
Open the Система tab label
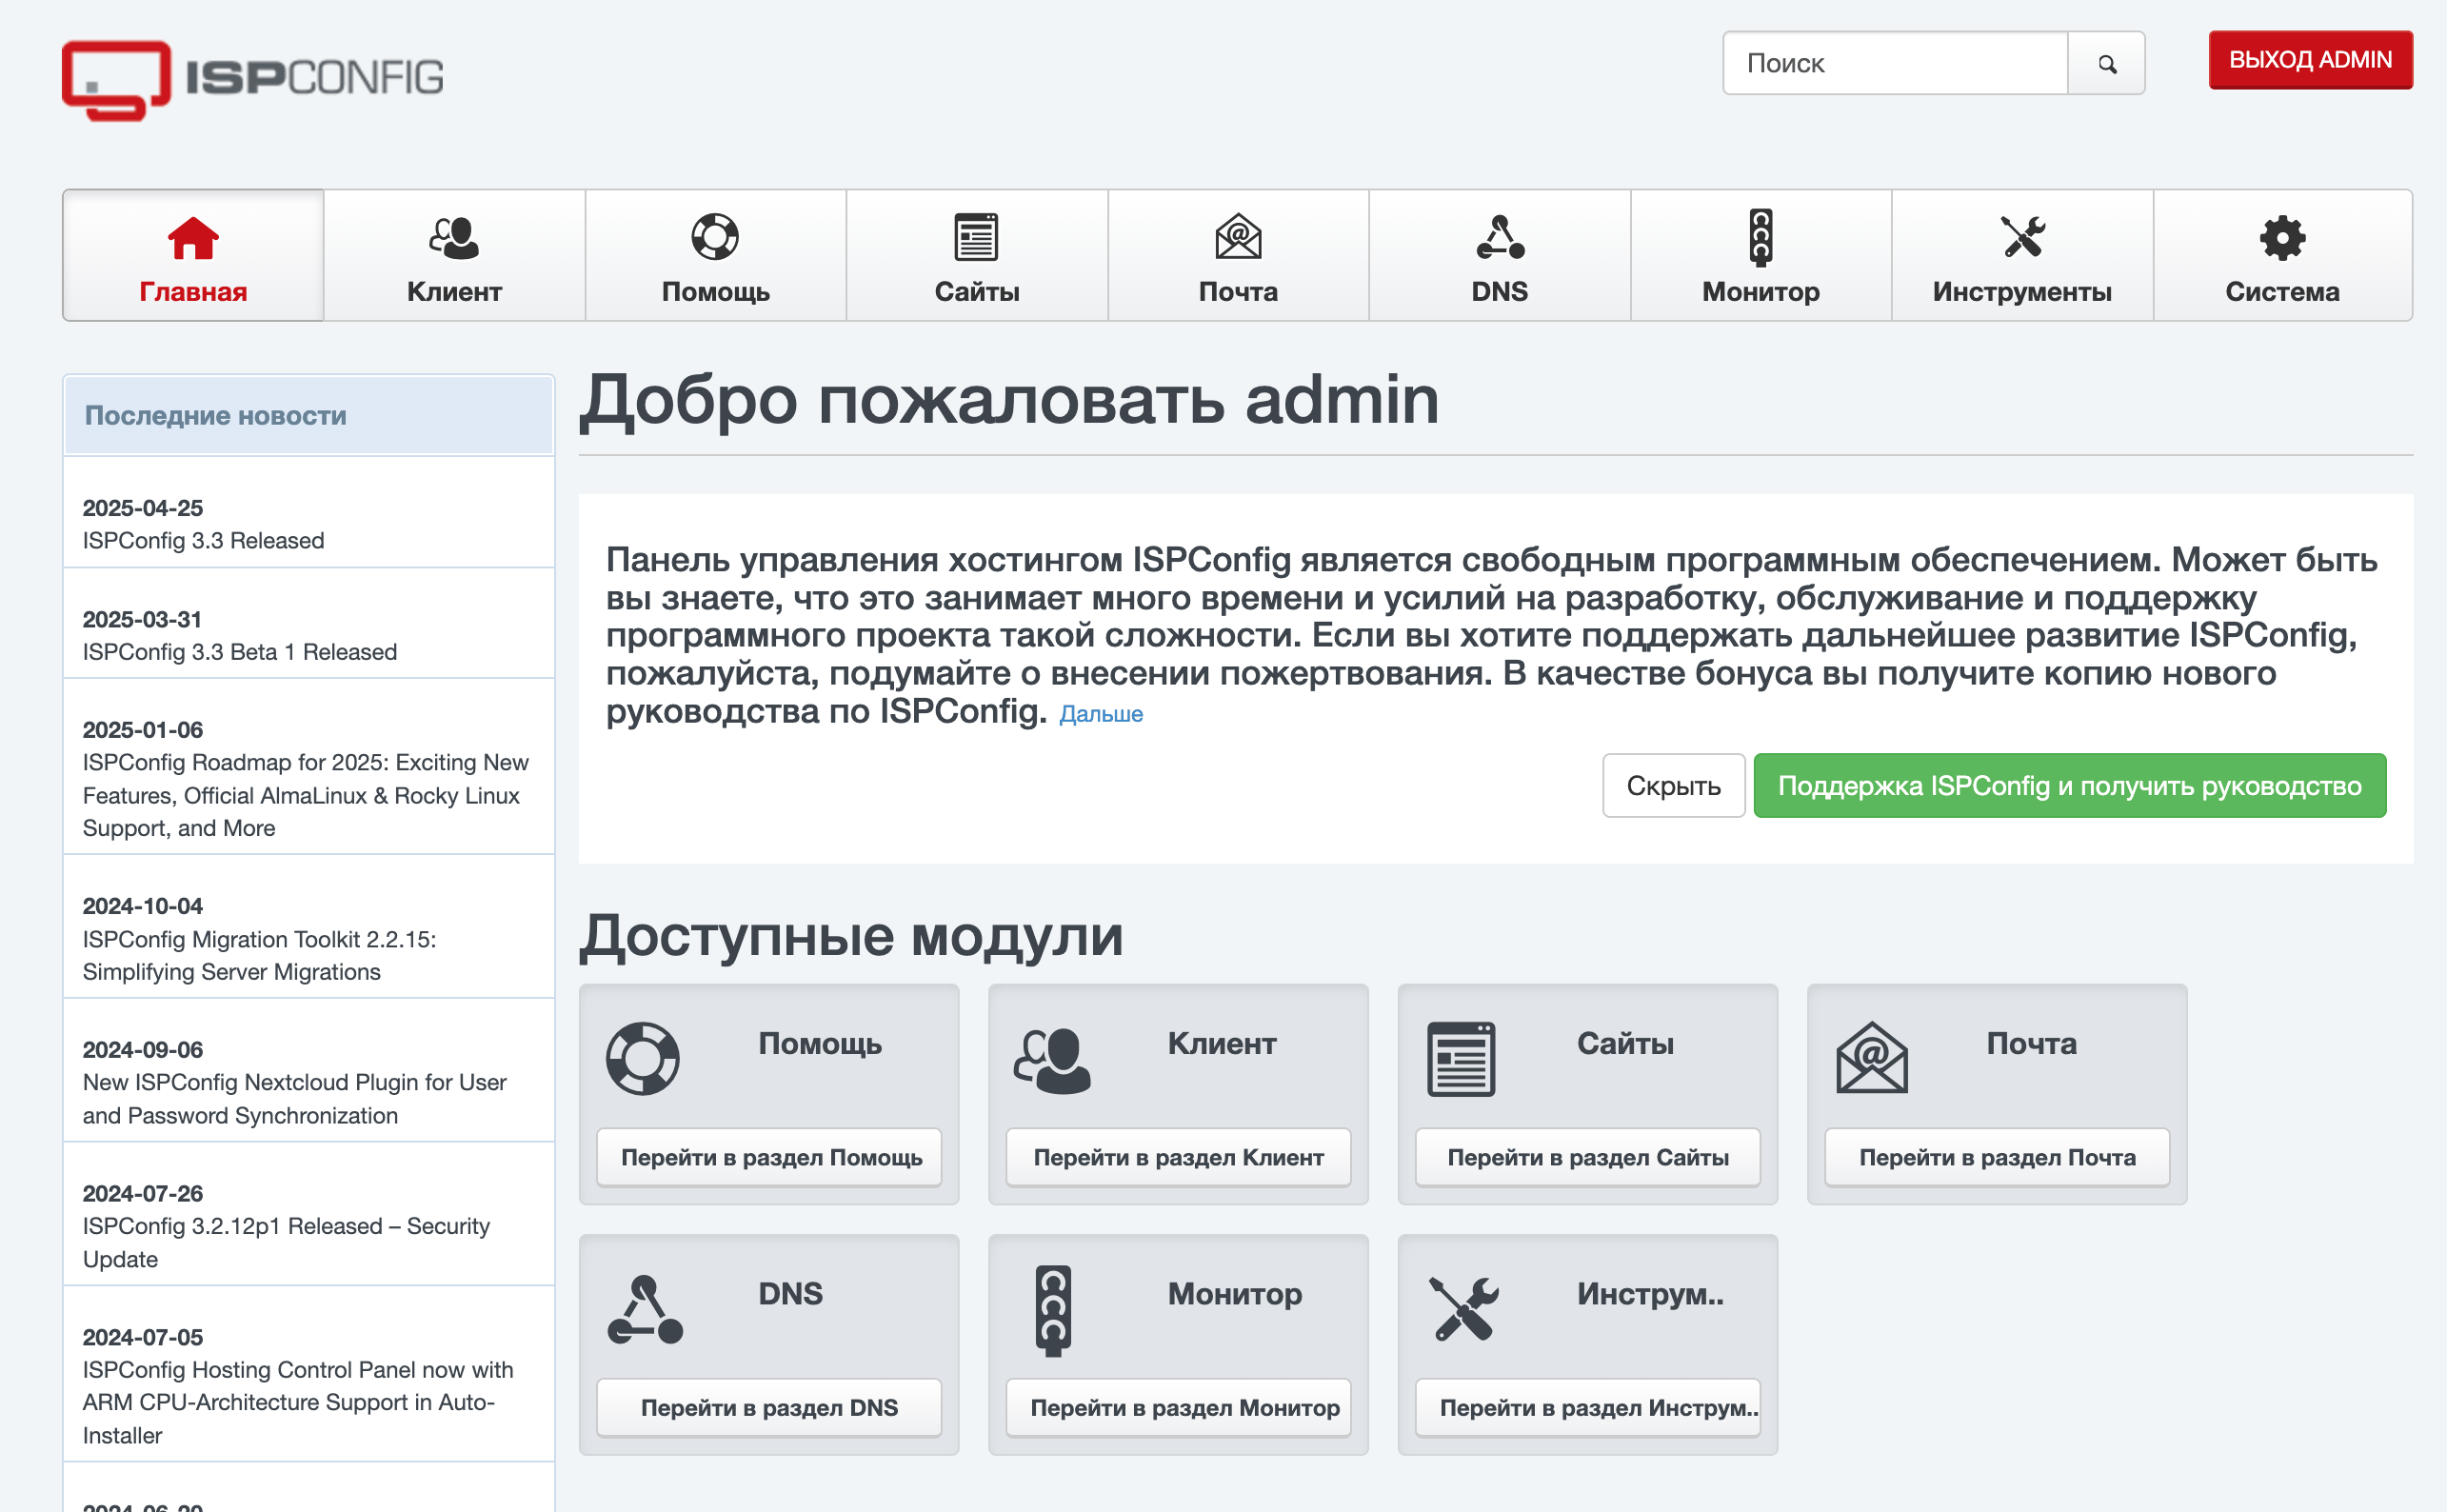click(2282, 292)
